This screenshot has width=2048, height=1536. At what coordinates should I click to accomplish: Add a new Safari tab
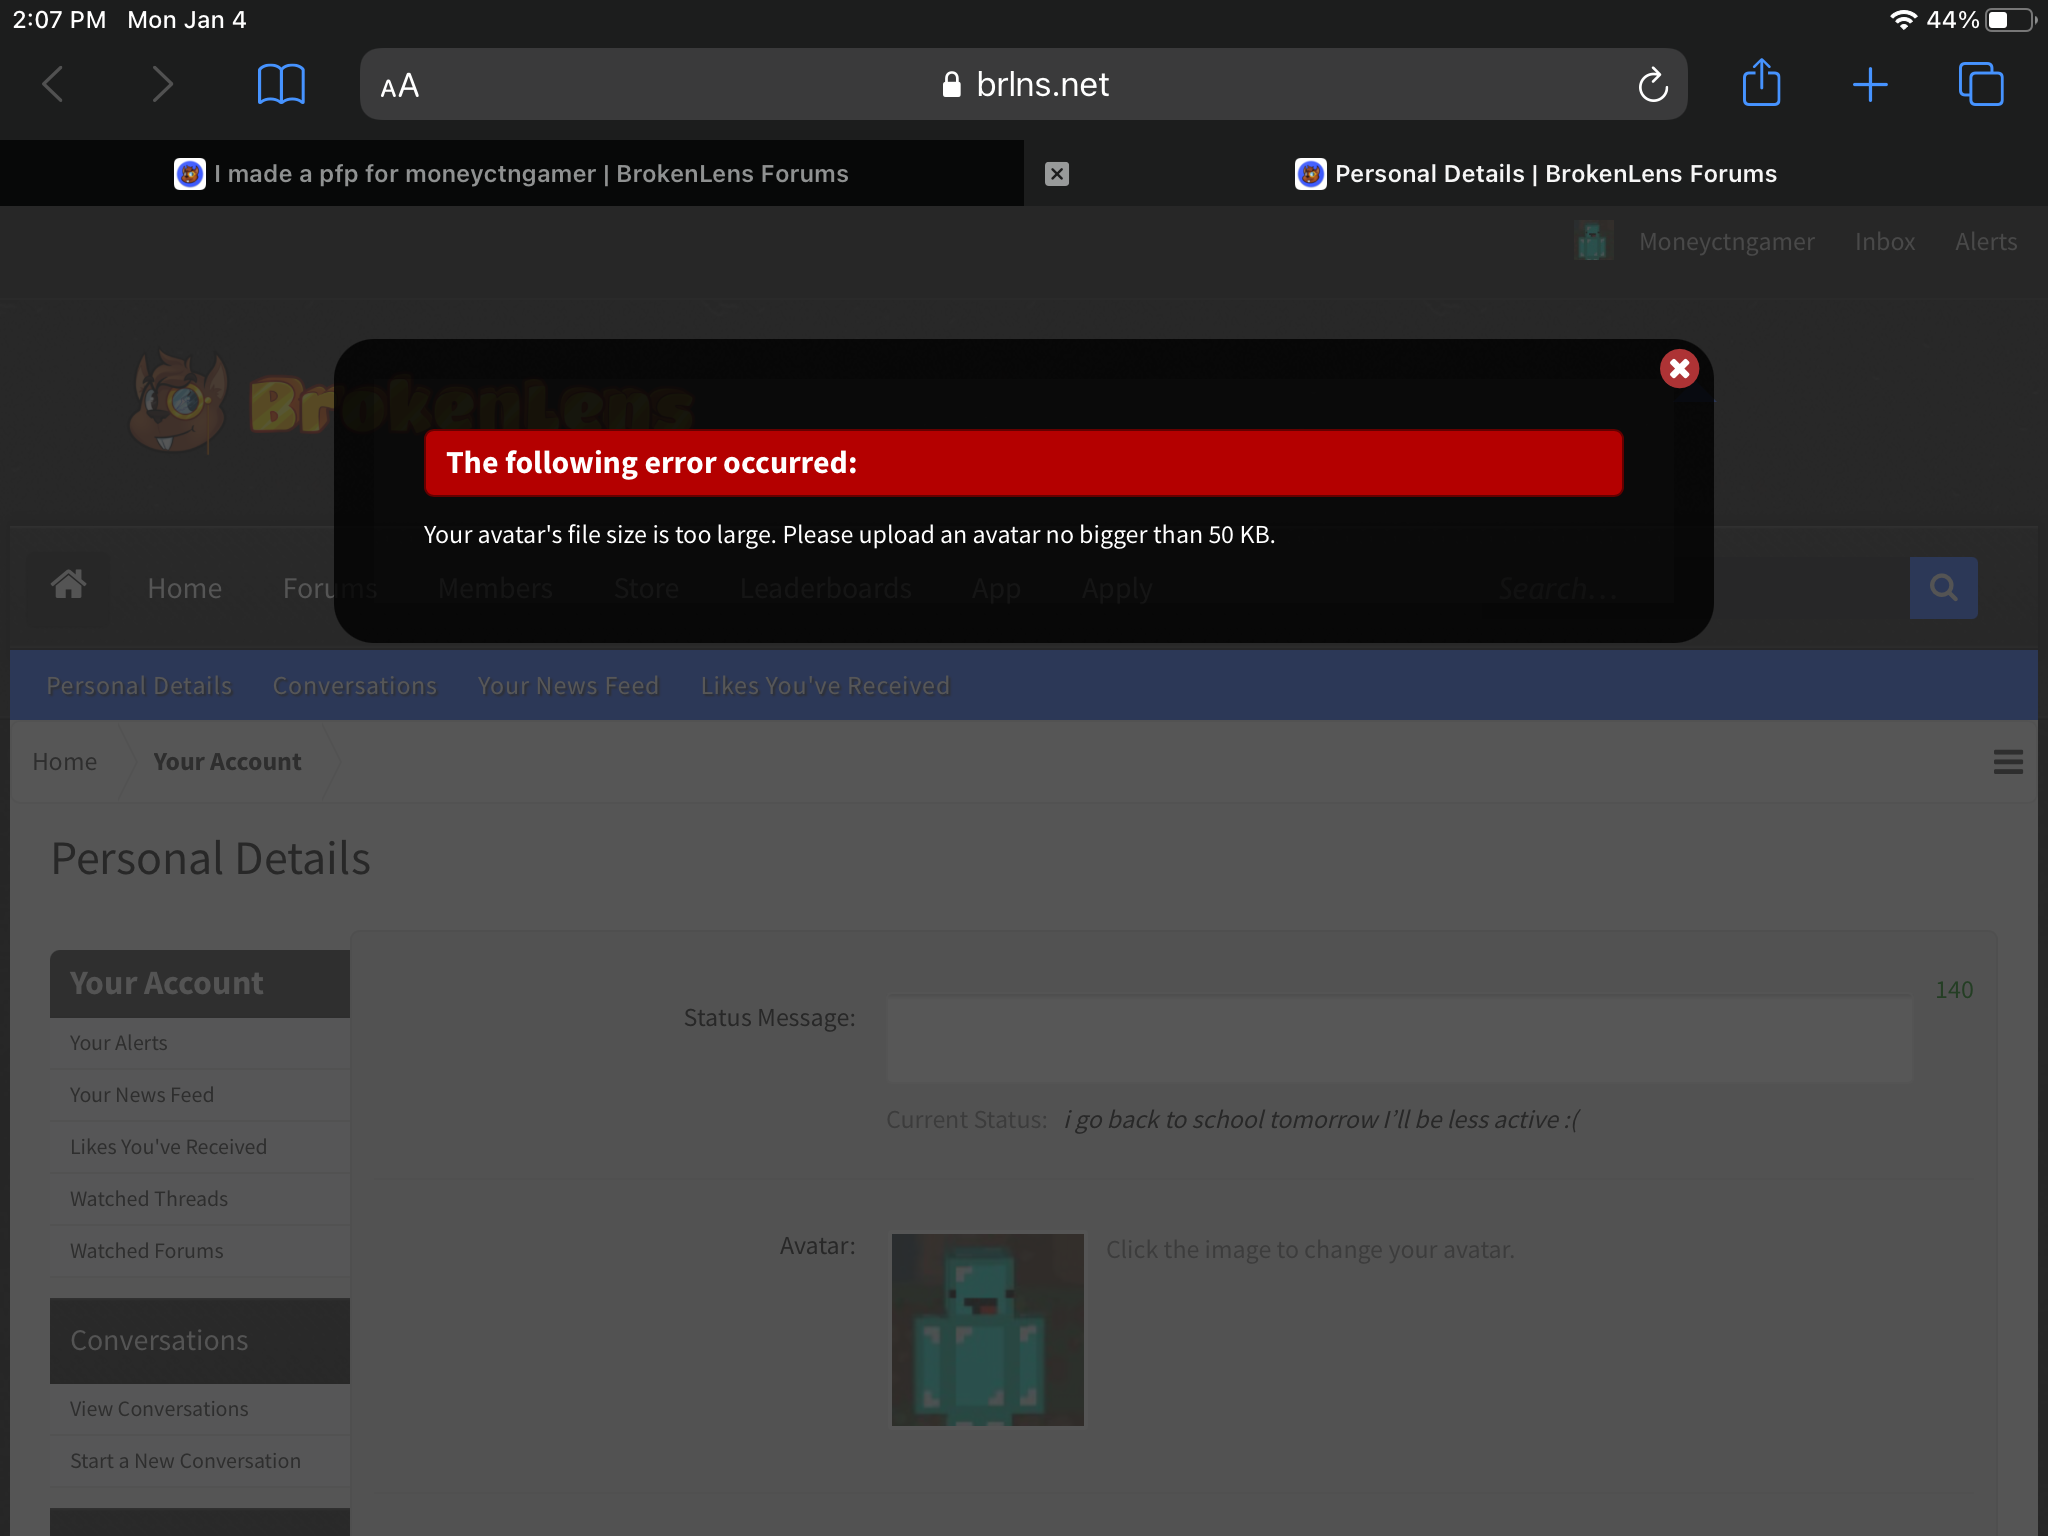1870,85
